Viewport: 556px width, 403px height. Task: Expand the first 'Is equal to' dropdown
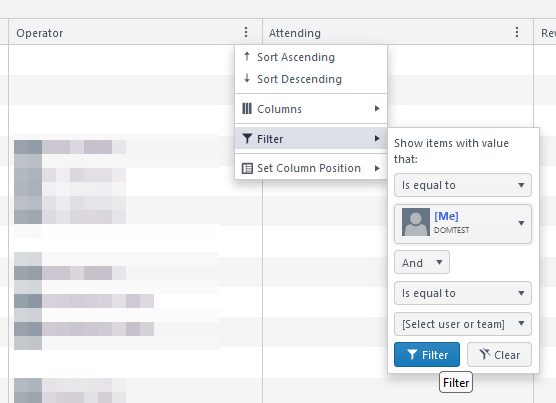click(463, 185)
